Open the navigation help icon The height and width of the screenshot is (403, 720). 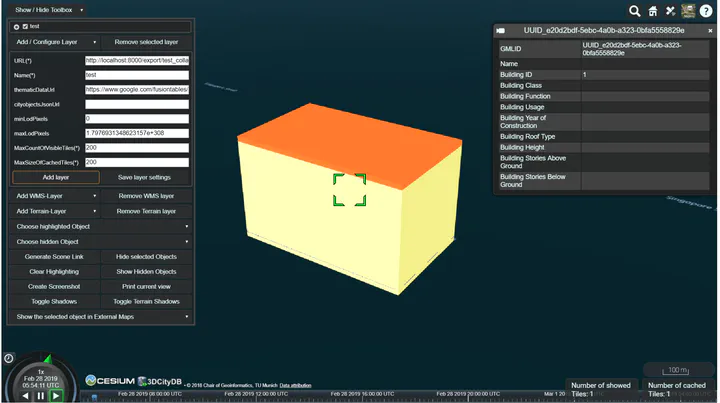tap(707, 11)
